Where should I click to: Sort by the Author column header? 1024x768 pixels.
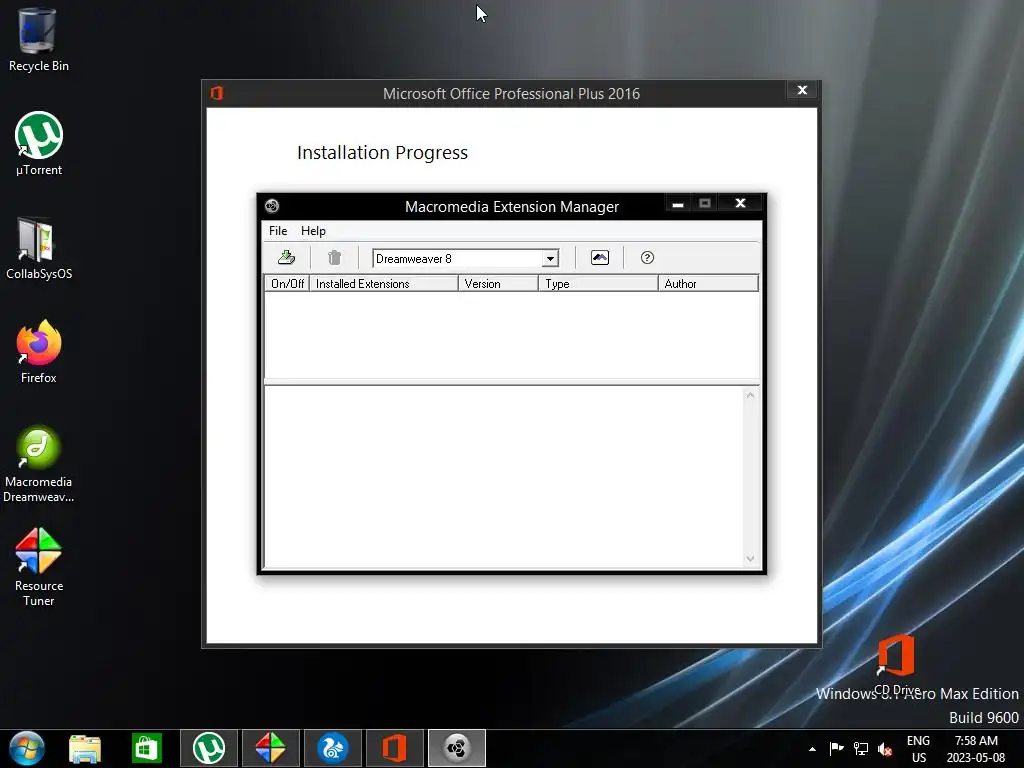(x=708, y=283)
